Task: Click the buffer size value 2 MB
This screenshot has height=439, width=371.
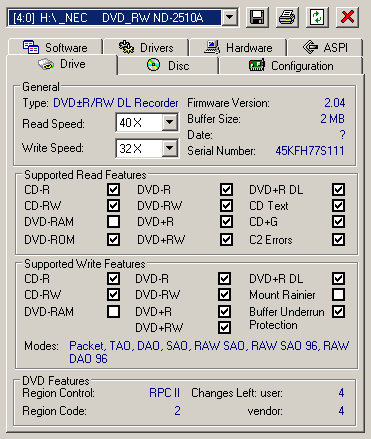Action: point(332,119)
